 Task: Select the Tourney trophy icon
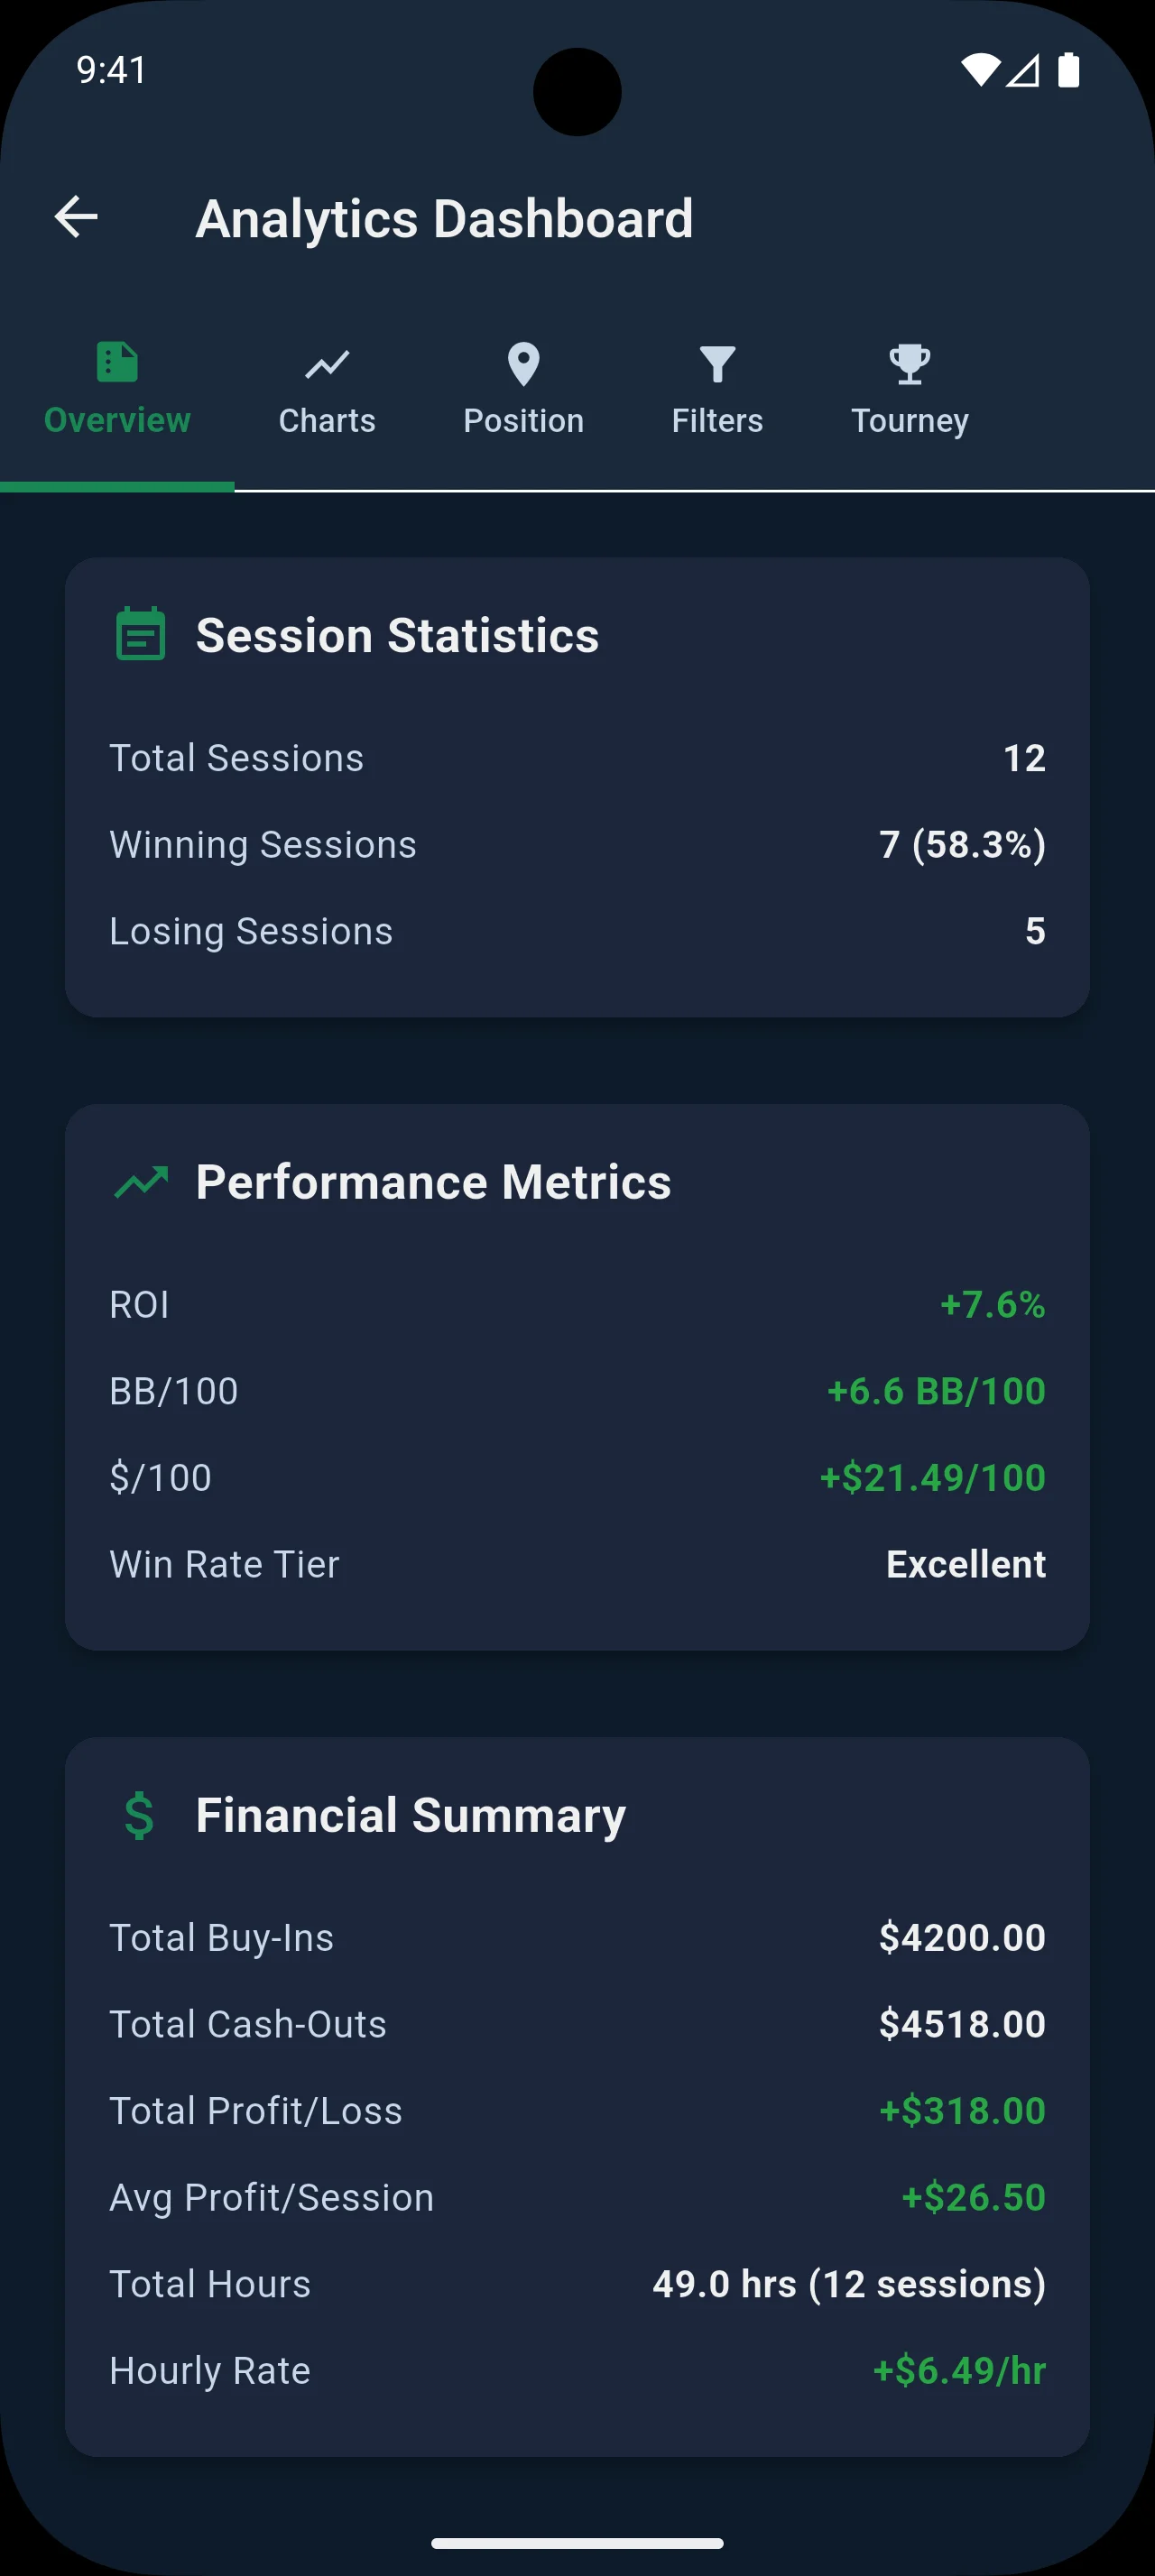(910, 364)
